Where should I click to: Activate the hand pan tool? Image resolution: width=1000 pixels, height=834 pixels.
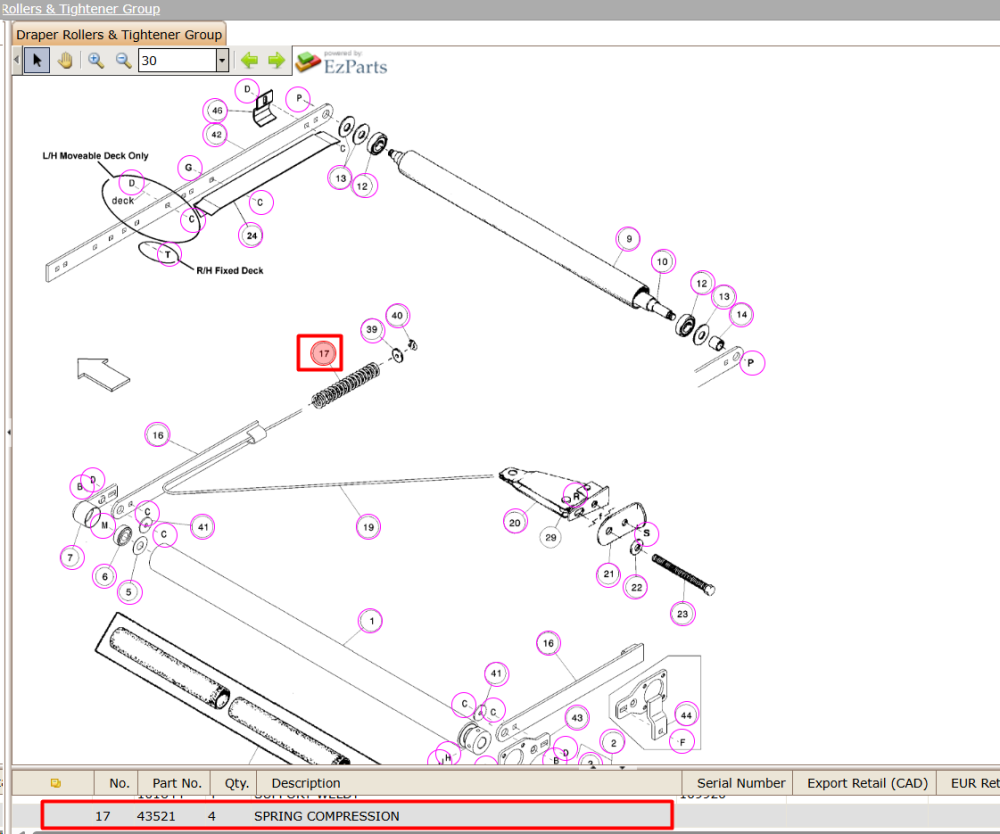click(x=65, y=61)
